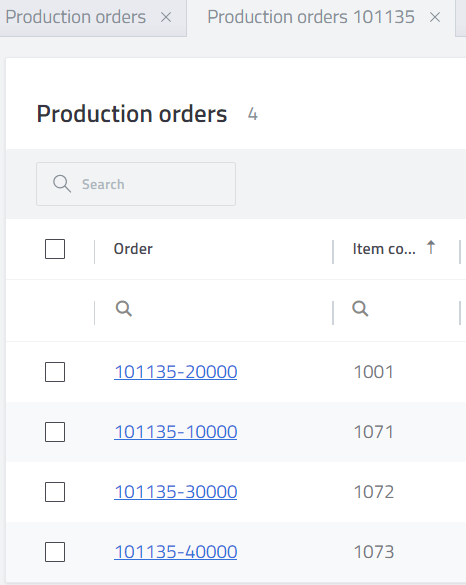Click the magnifier icon in main Search box

pos(62,184)
